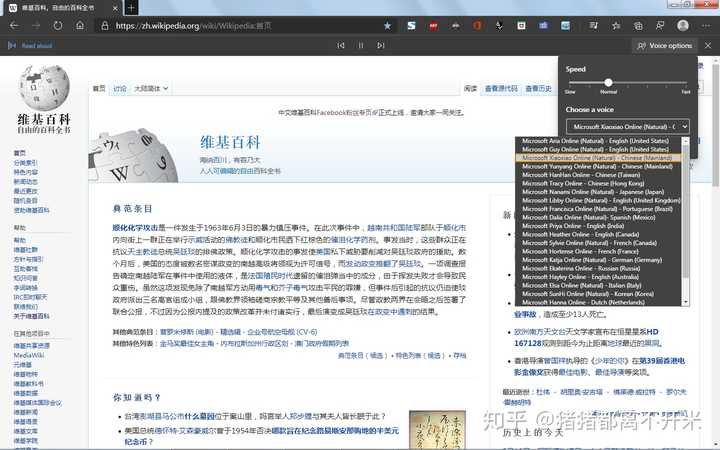Image resolution: width=720 pixels, height=450 pixels.
Task: Pick Microsoft Sylvie Online French Canada voice
Action: tap(598, 243)
